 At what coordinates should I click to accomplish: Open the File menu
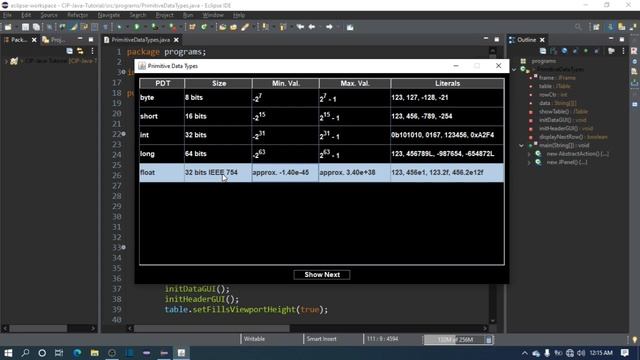[7, 15]
